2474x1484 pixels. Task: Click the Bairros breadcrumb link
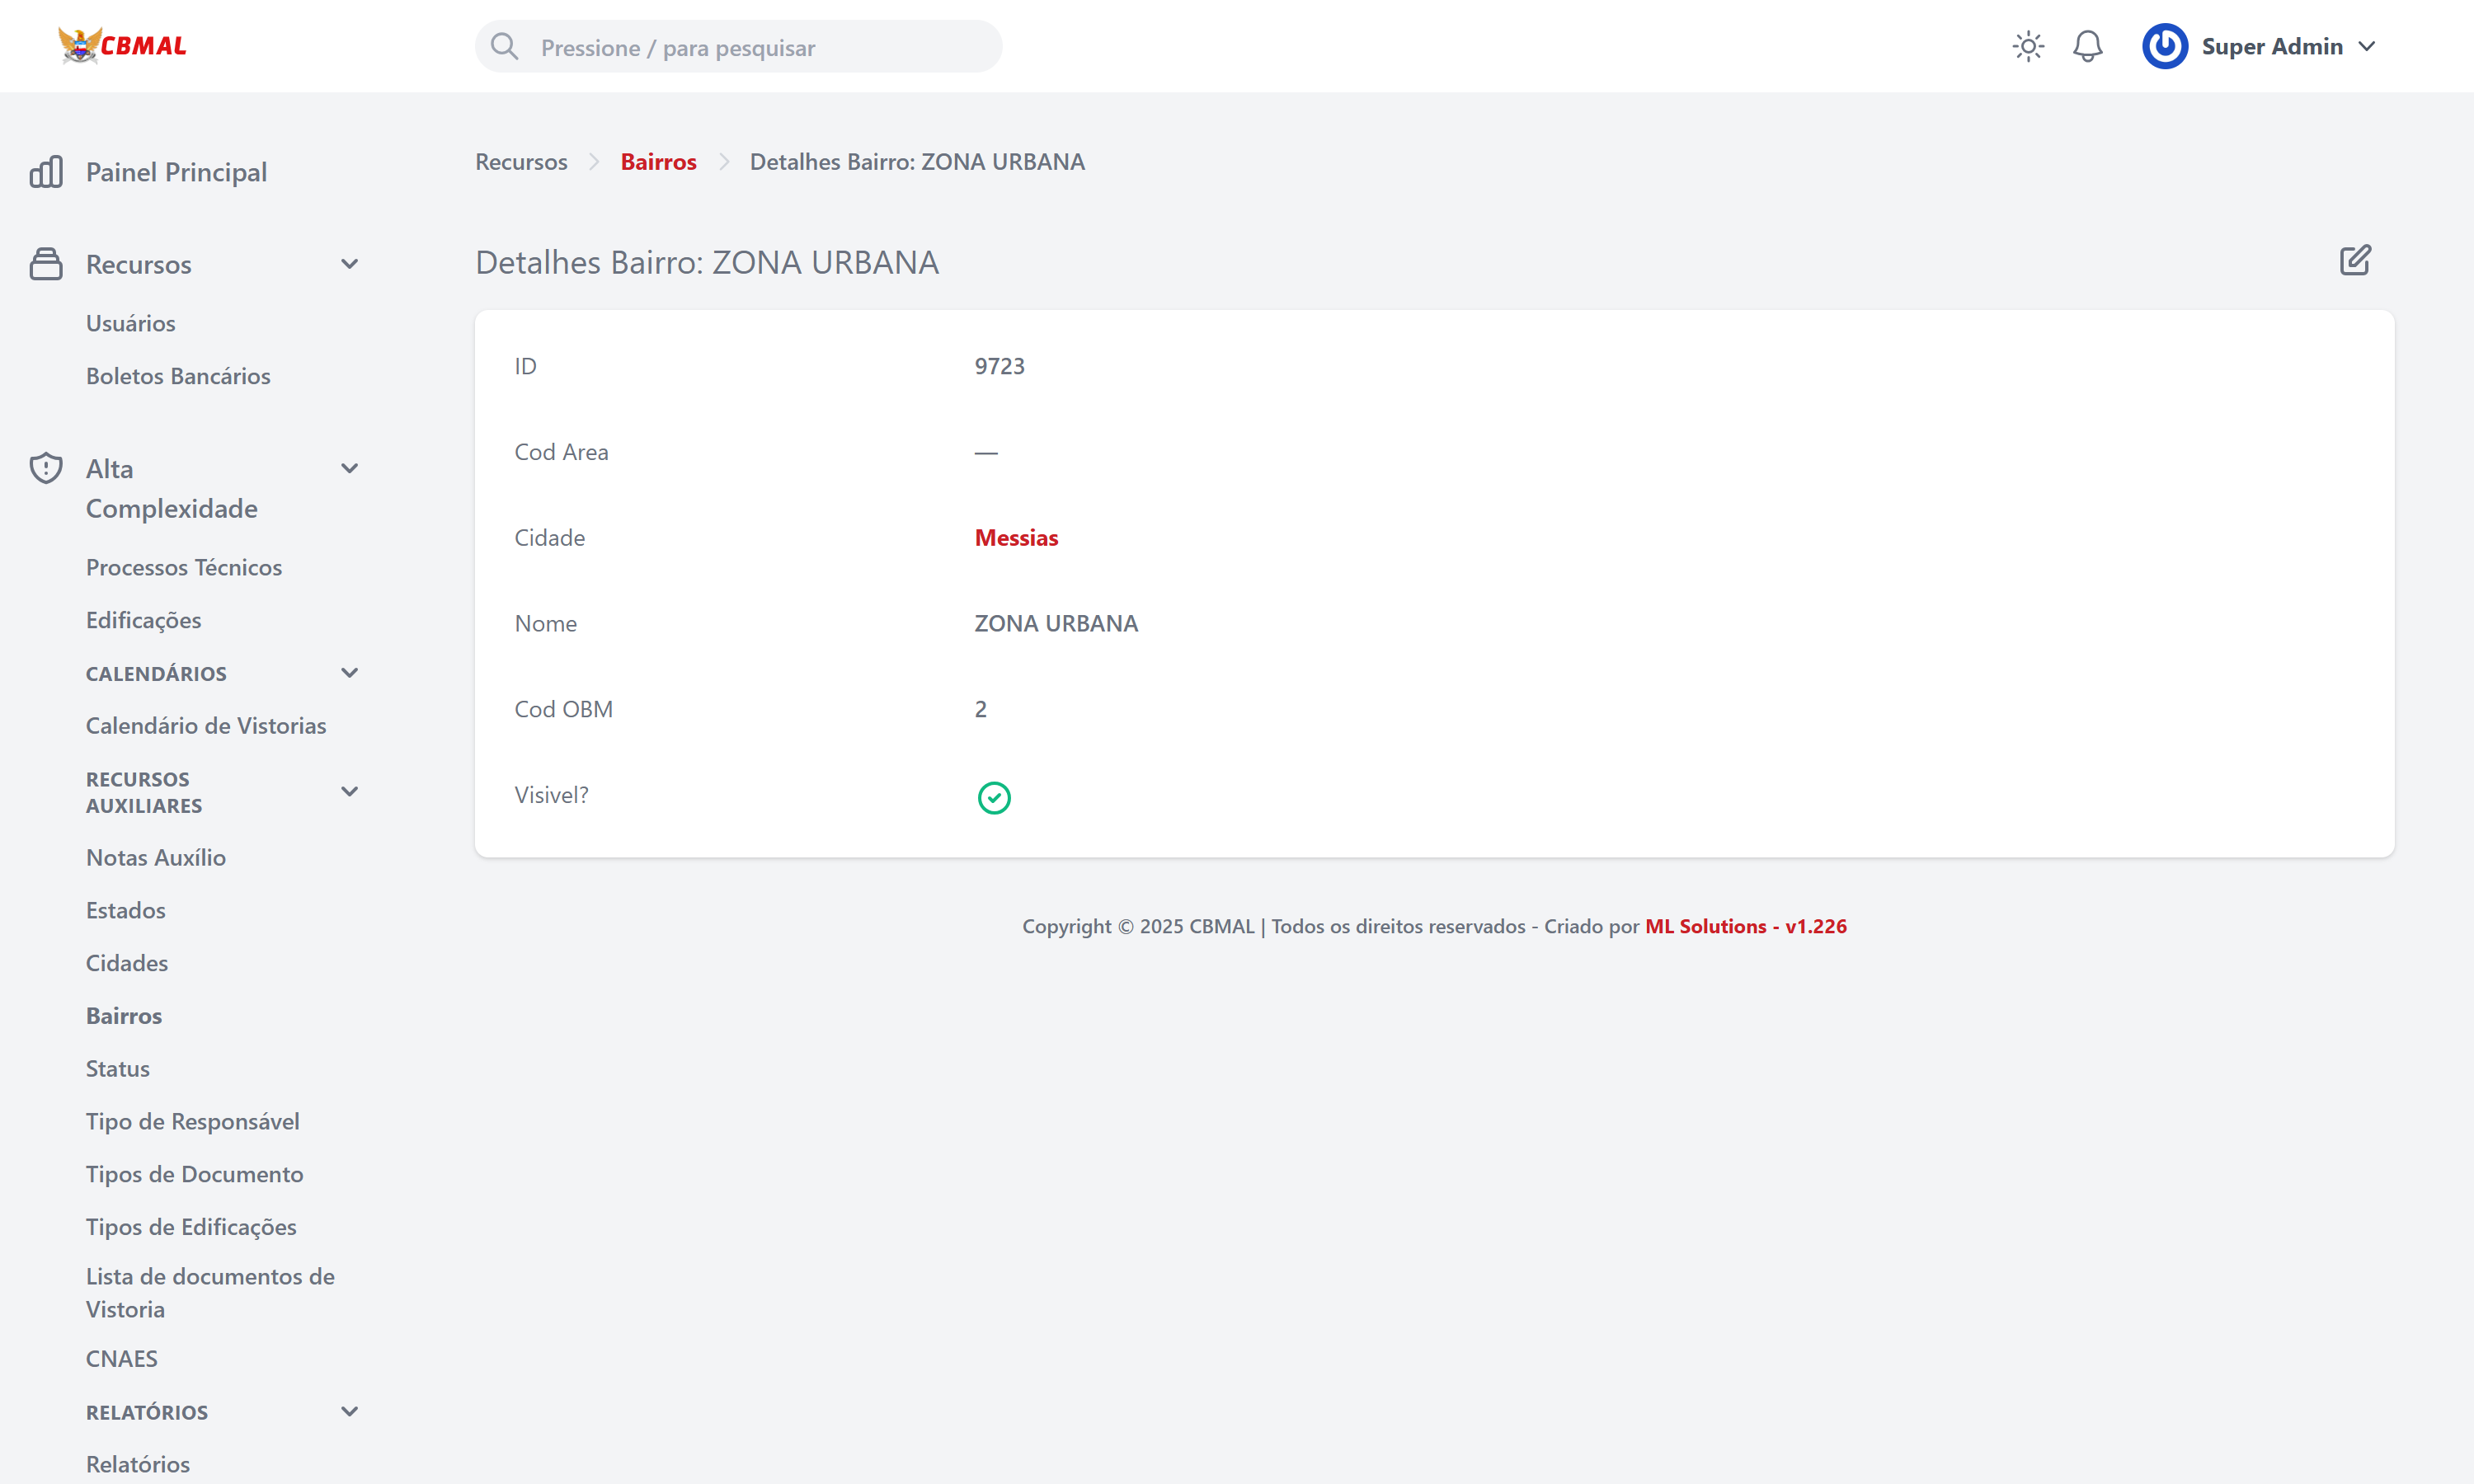pyautogui.click(x=658, y=162)
